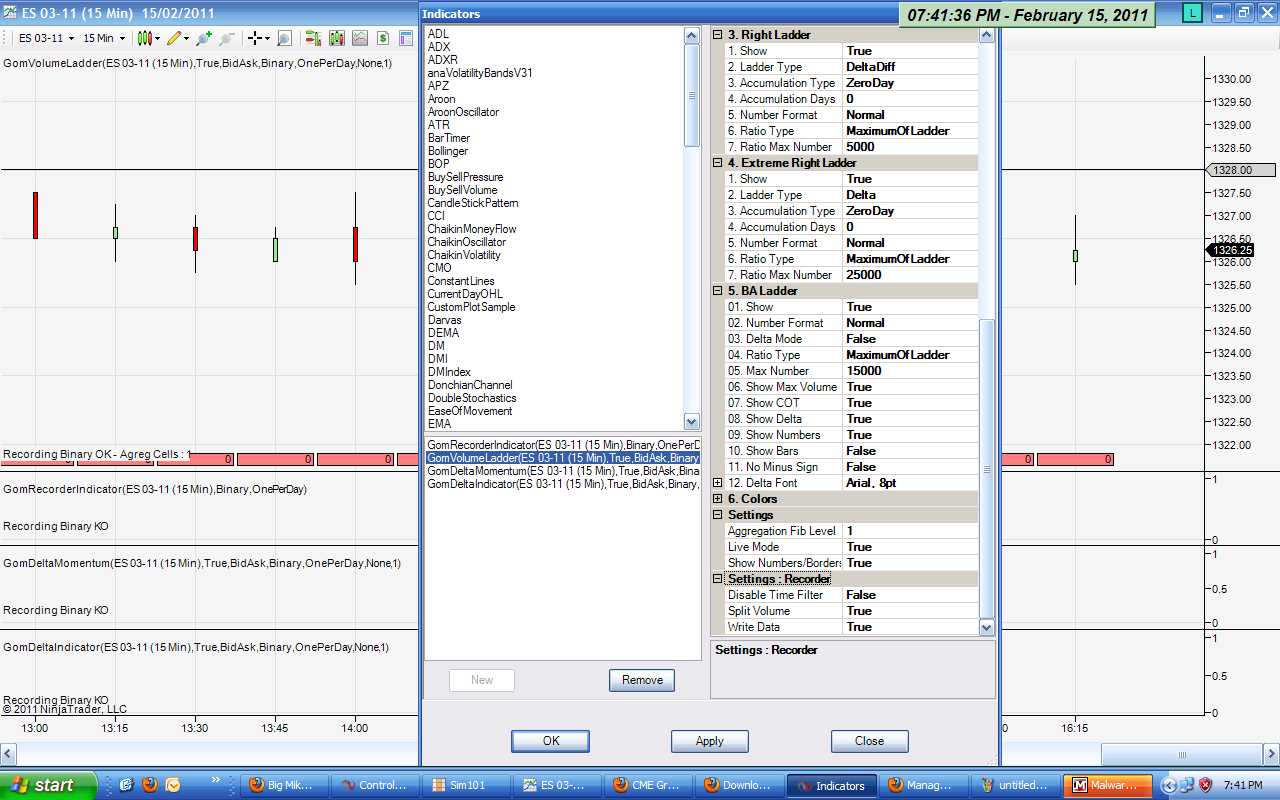
Task: Select CandleStickPattern in the indicator list
Action: click(473, 203)
